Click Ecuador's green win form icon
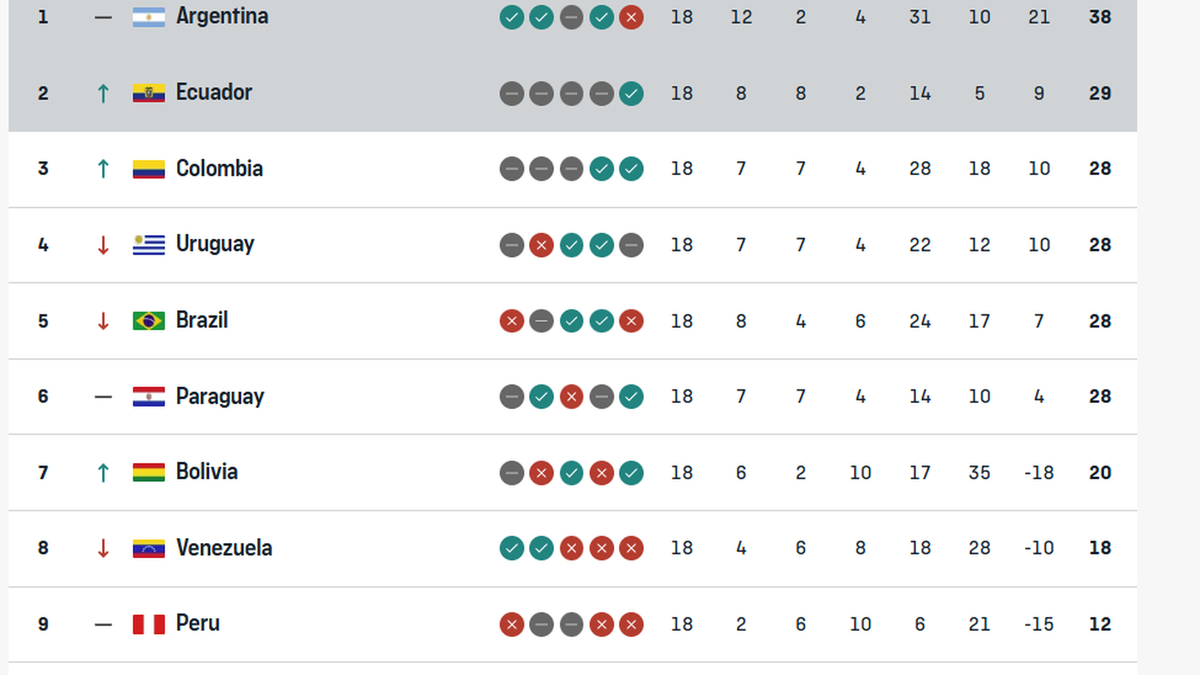The height and width of the screenshot is (675, 1200). click(631, 93)
